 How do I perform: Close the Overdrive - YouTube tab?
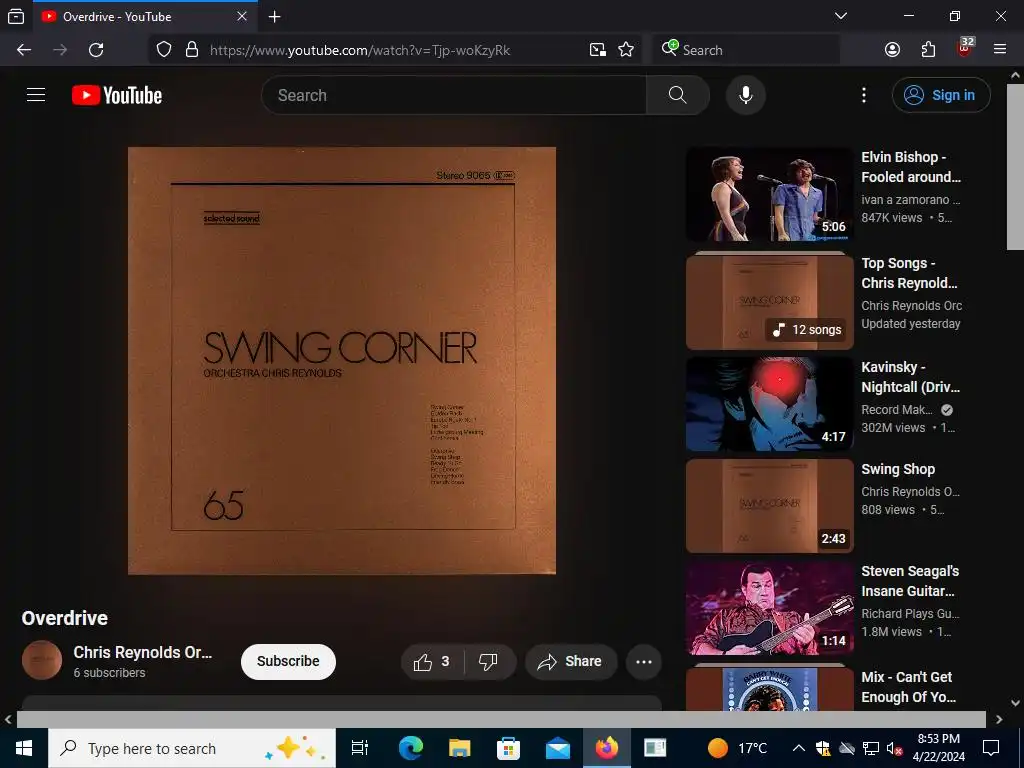[242, 17]
